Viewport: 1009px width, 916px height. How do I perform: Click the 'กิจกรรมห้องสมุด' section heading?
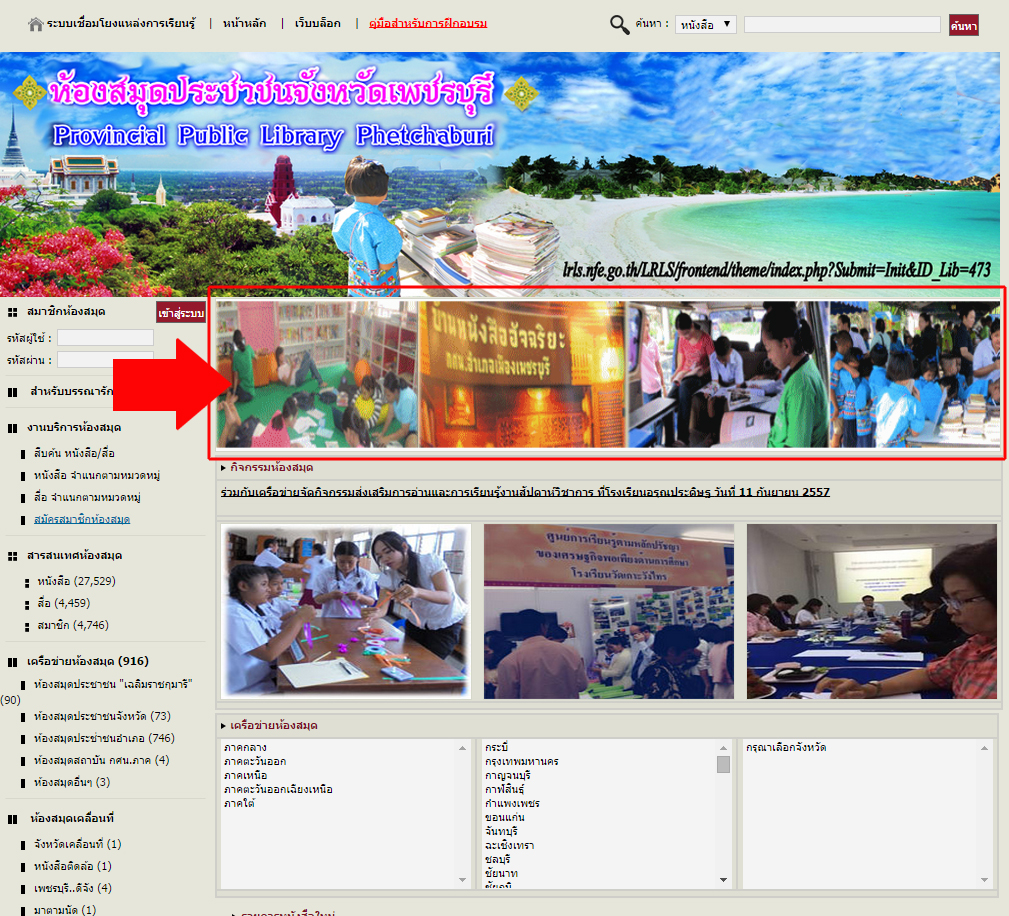[272, 467]
